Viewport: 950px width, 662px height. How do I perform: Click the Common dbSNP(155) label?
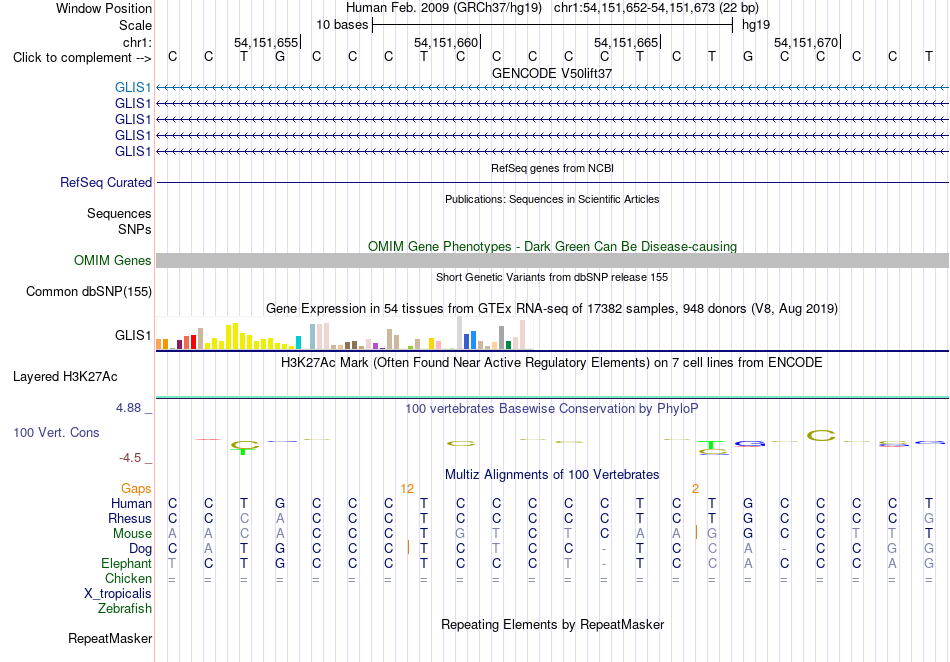tap(88, 291)
